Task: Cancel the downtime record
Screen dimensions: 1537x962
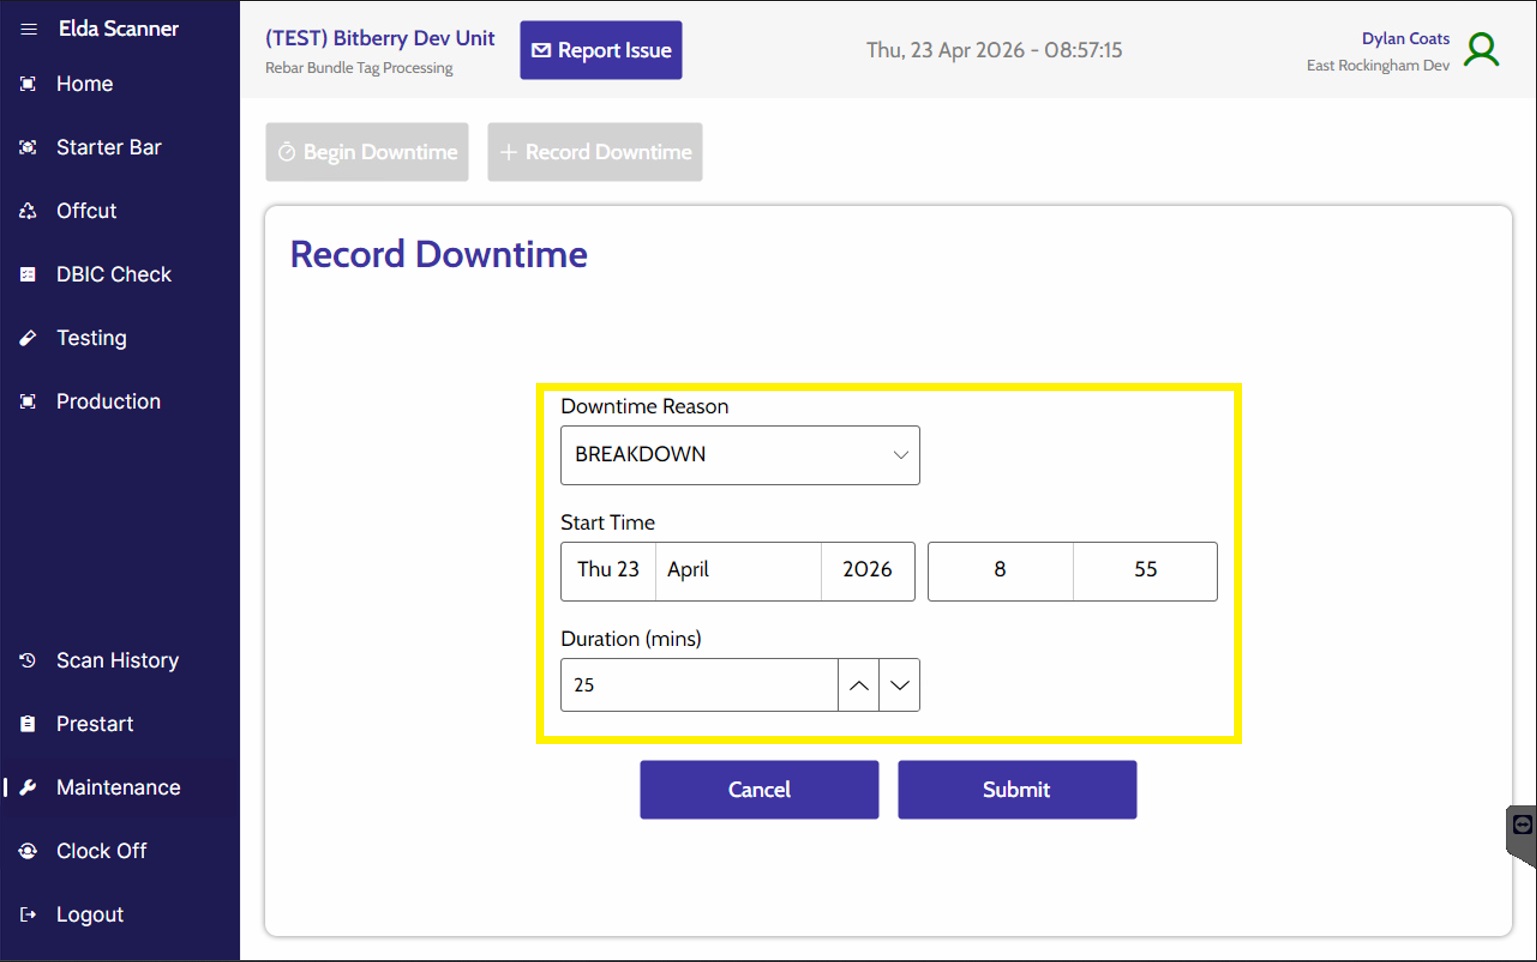Action: click(x=759, y=790)
